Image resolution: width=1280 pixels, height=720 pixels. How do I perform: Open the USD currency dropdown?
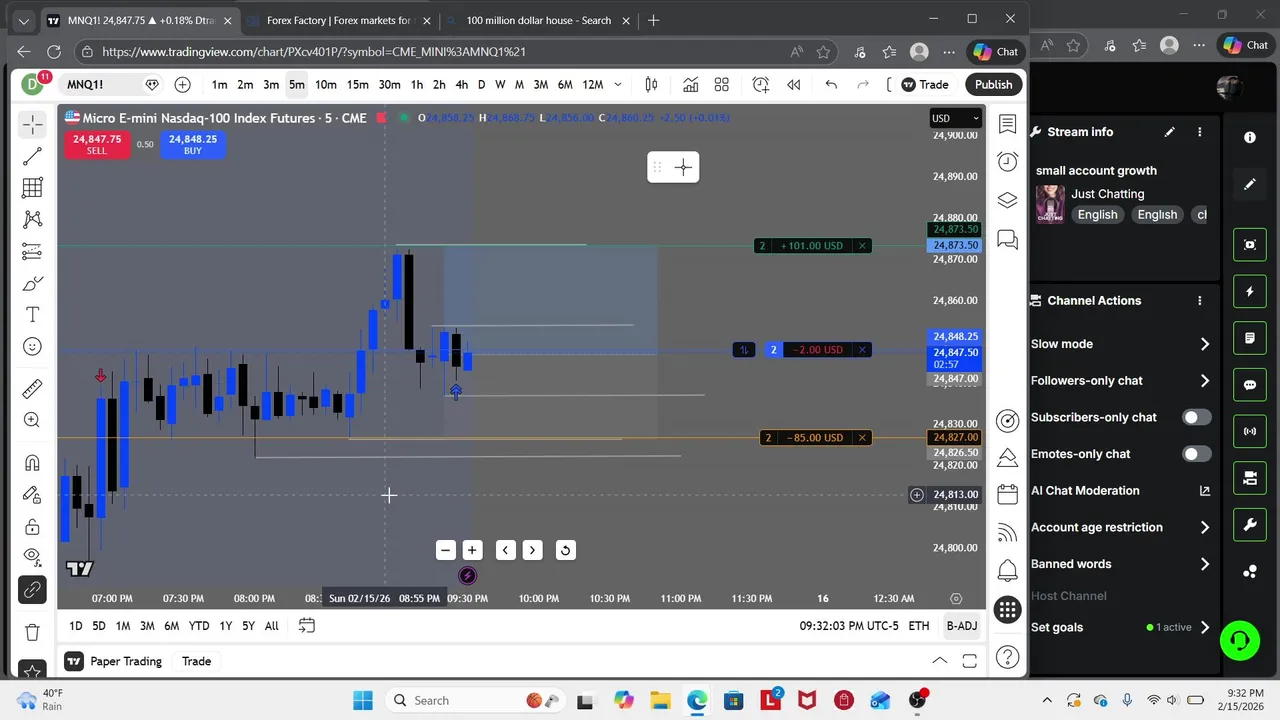pyautogui.click(x=955, y=118)
